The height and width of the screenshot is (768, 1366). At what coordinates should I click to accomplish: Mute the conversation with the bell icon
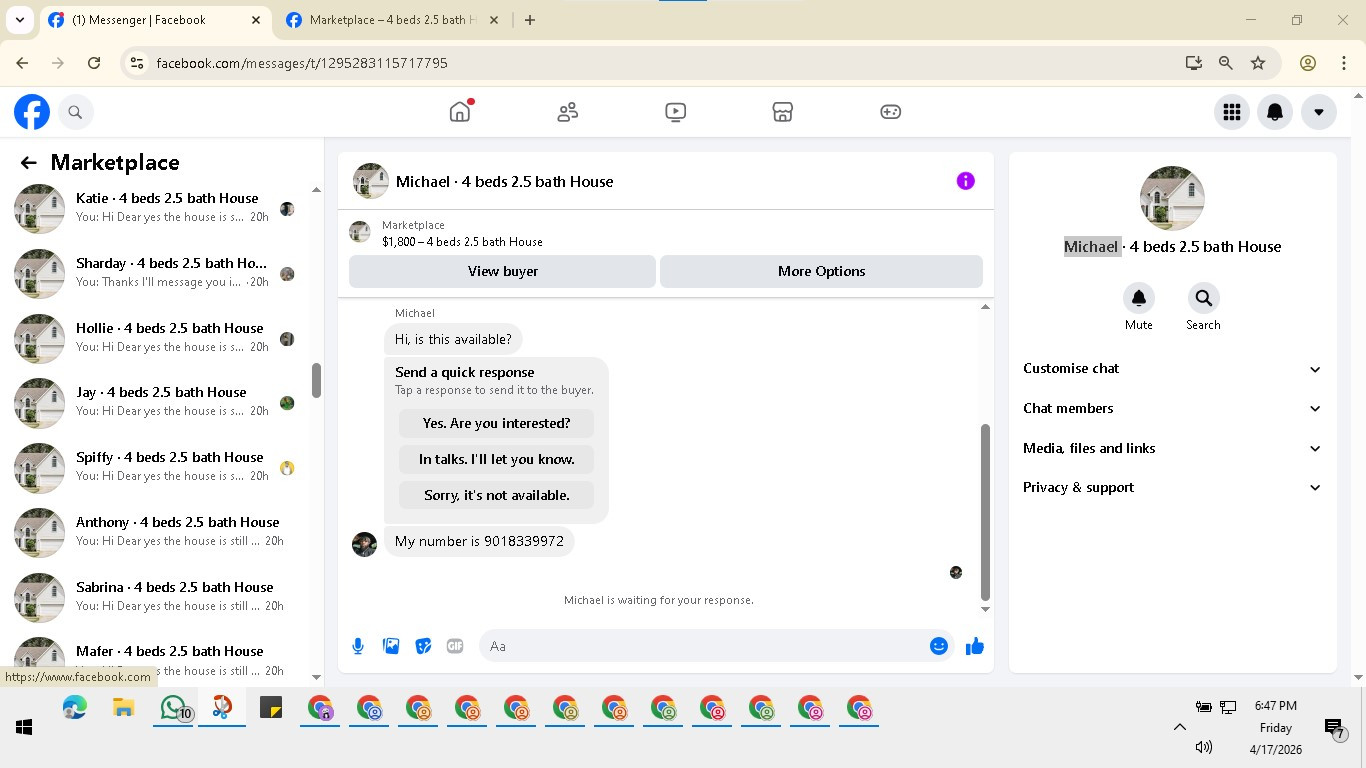[1138, 298]
